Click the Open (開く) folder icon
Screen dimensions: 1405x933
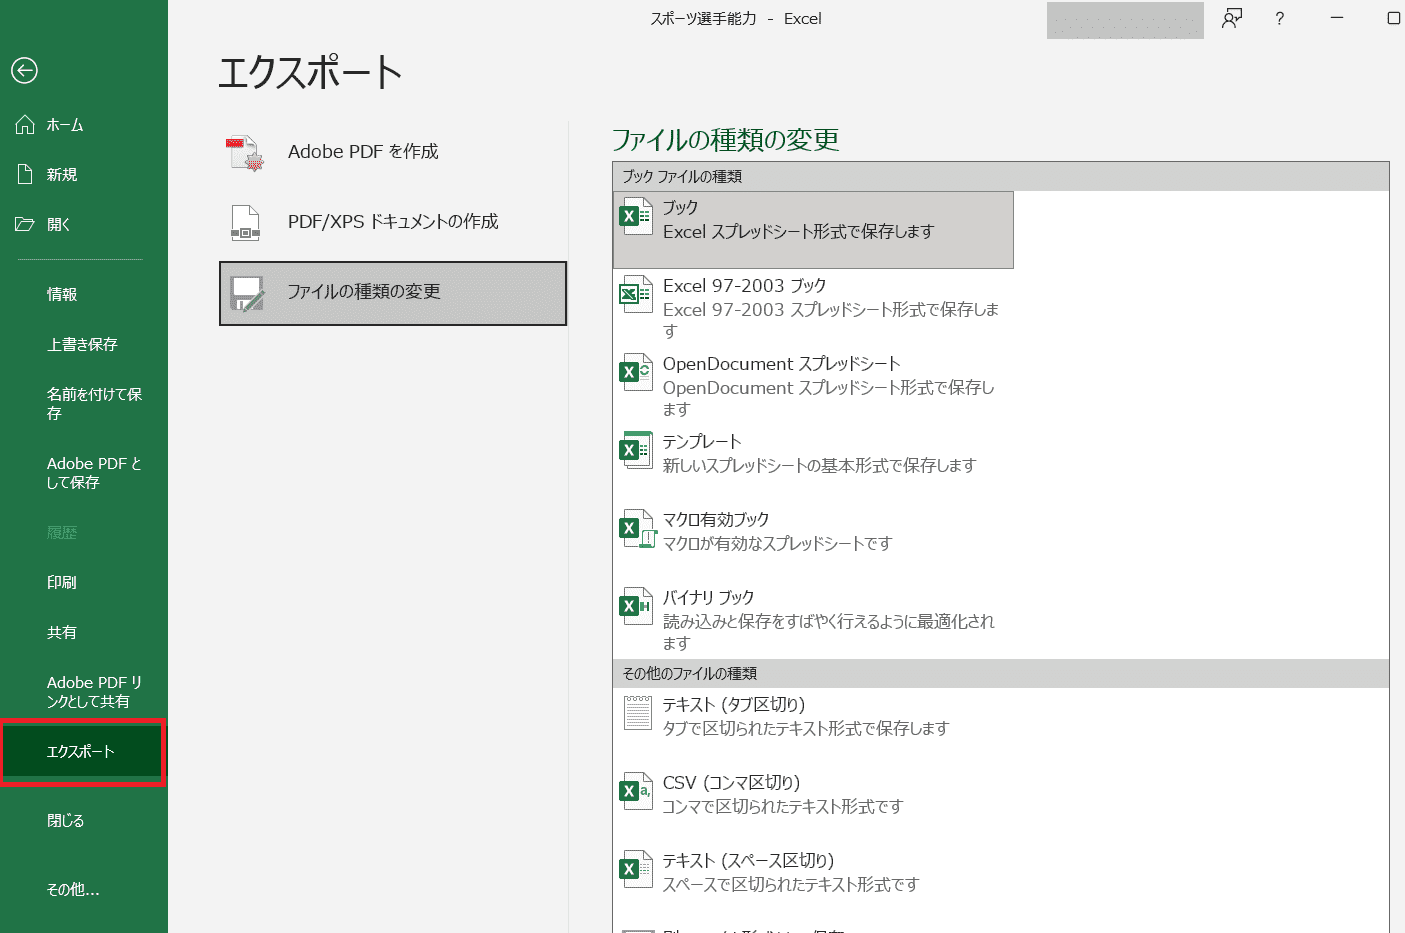click(25, 224)
